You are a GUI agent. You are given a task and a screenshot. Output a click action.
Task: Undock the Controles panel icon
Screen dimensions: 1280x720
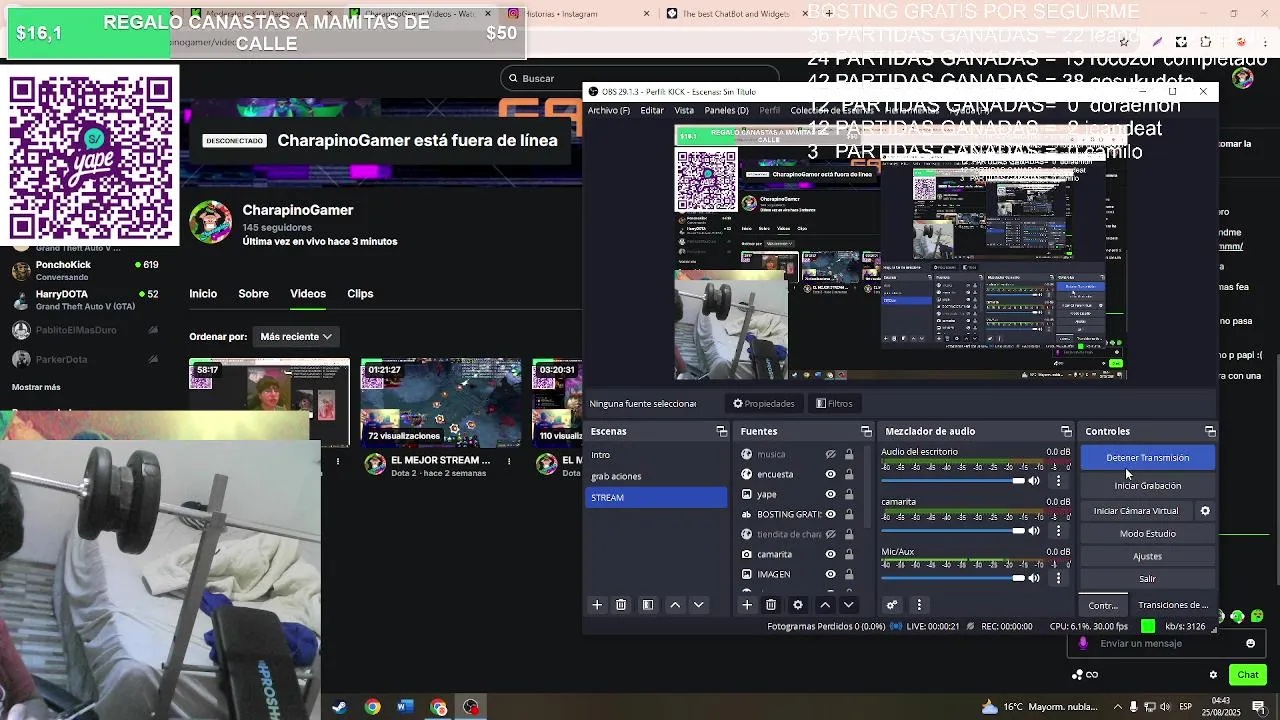point(1210,431)
